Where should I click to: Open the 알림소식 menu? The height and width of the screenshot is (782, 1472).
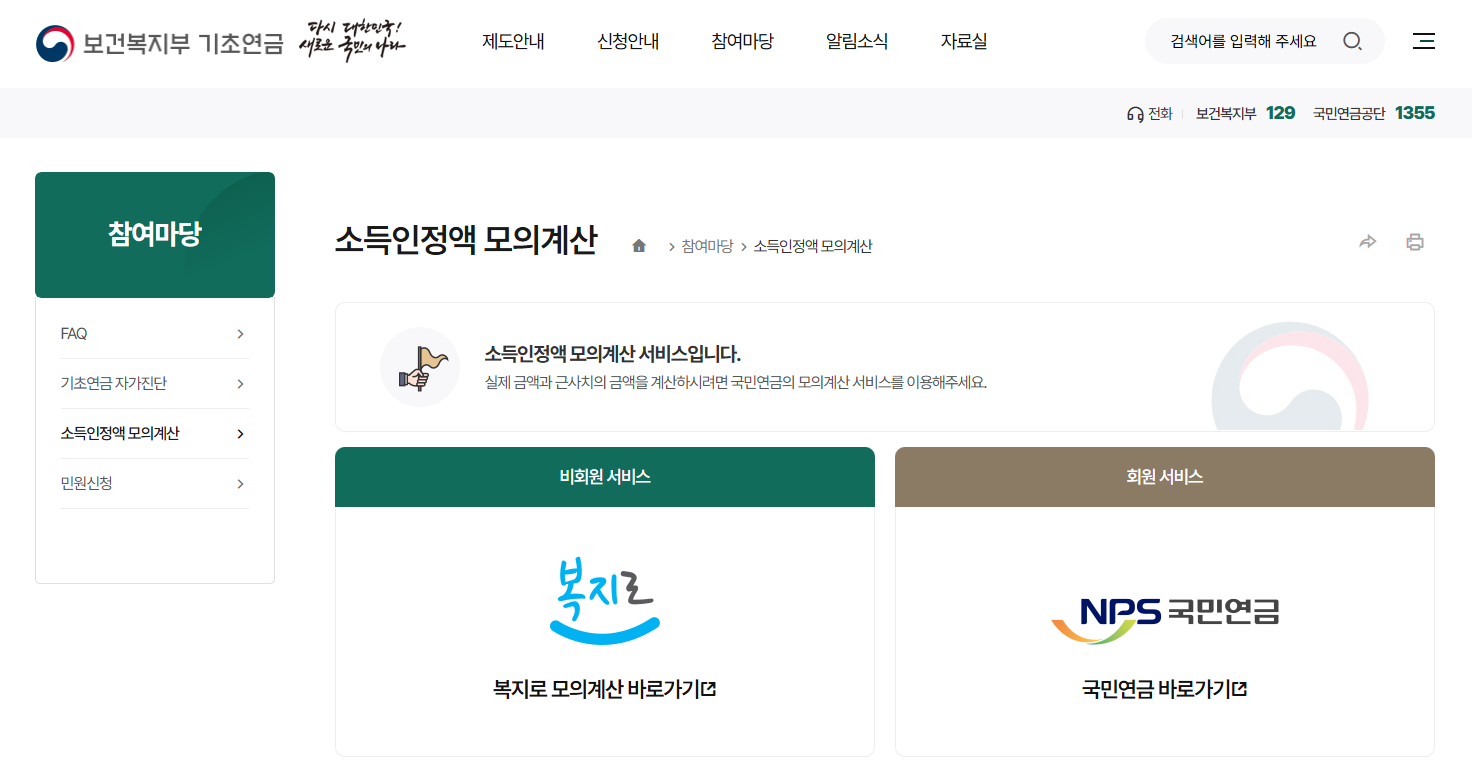point(855,42)
